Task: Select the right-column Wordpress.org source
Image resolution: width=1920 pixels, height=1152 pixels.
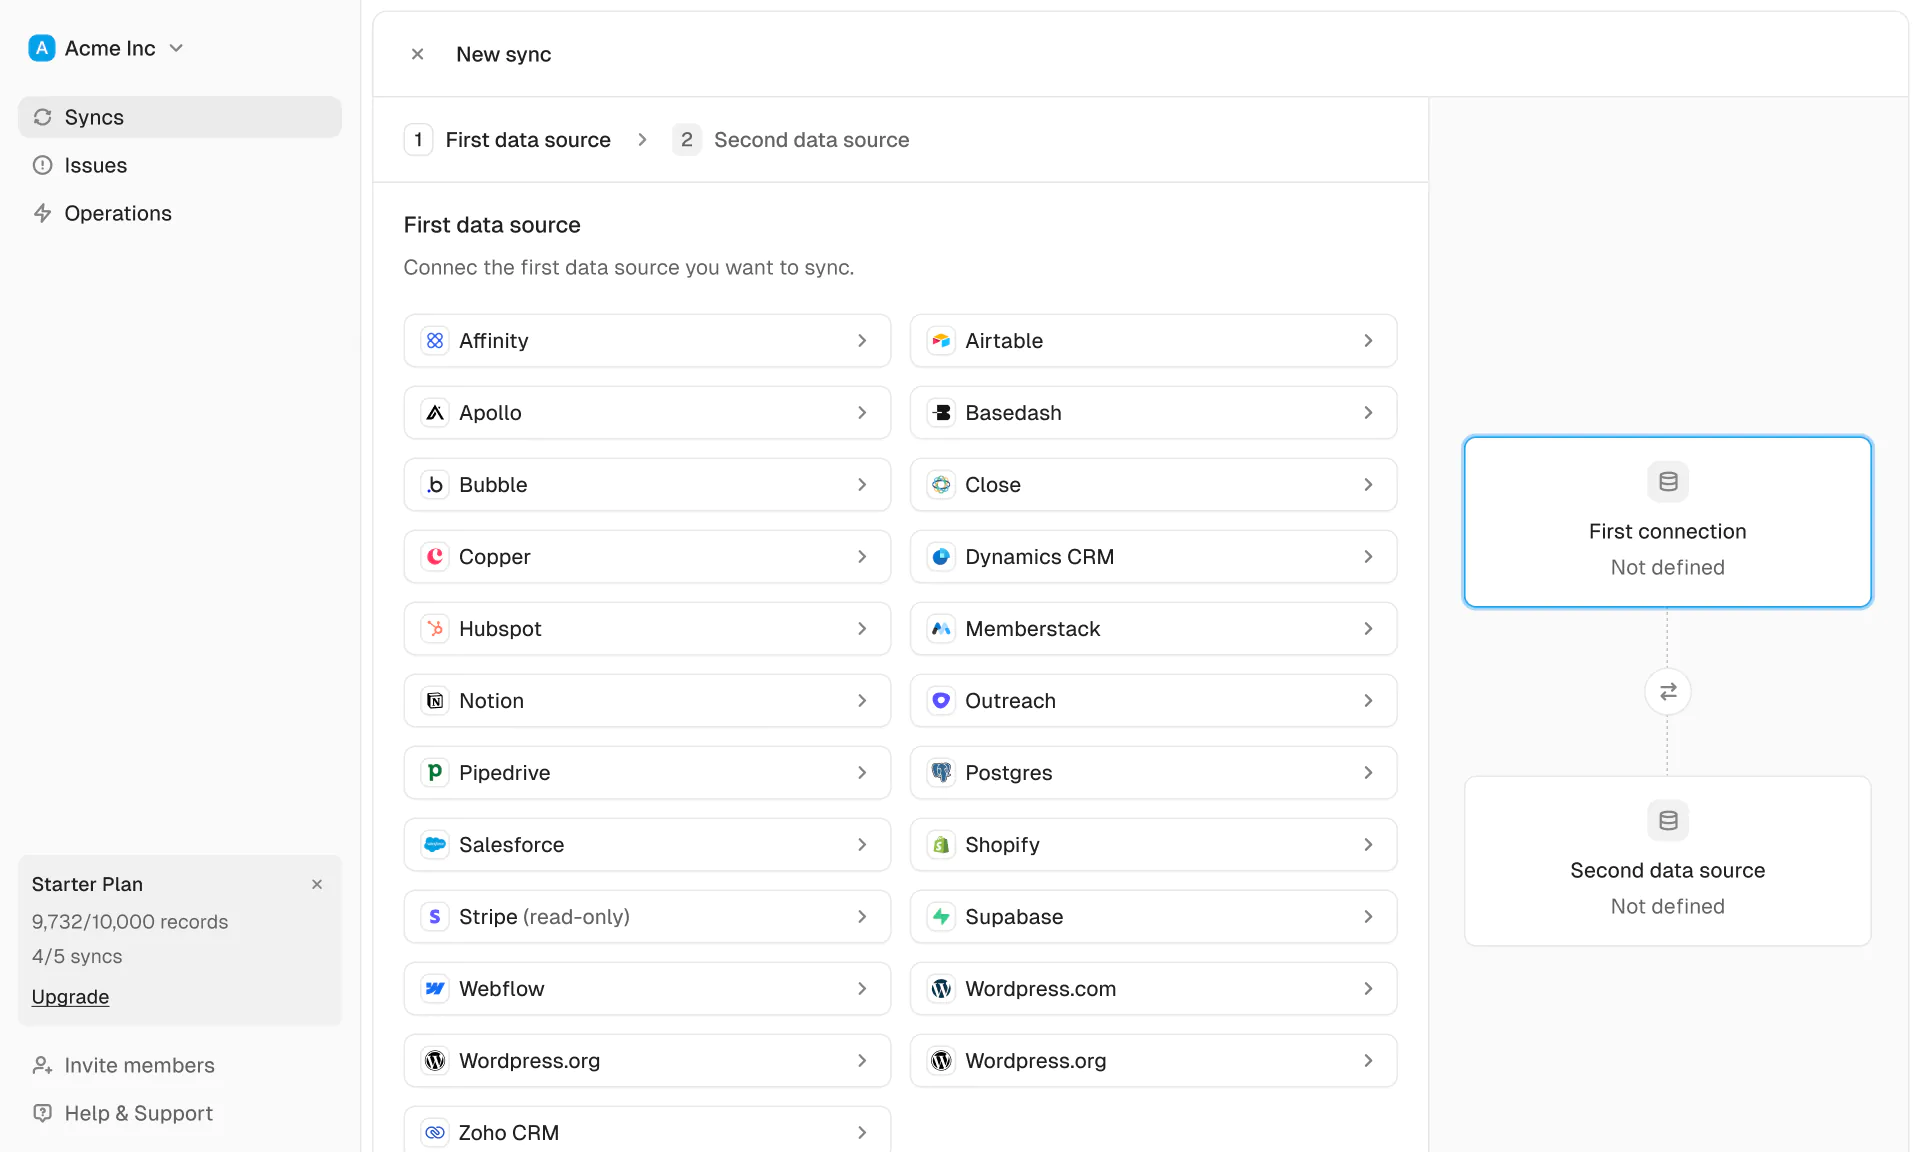Action: coord(1153,1061)
